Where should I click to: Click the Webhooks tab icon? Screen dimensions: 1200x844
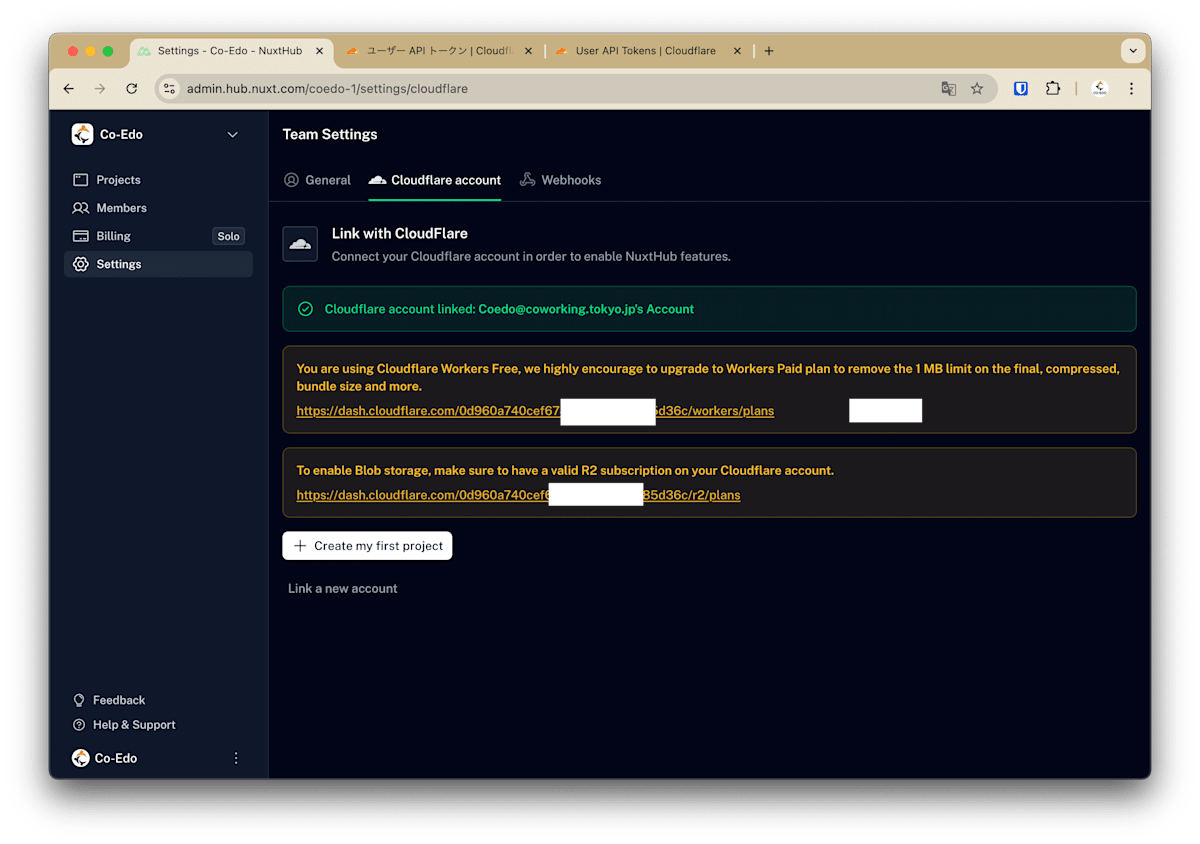[x=527, y=180]
